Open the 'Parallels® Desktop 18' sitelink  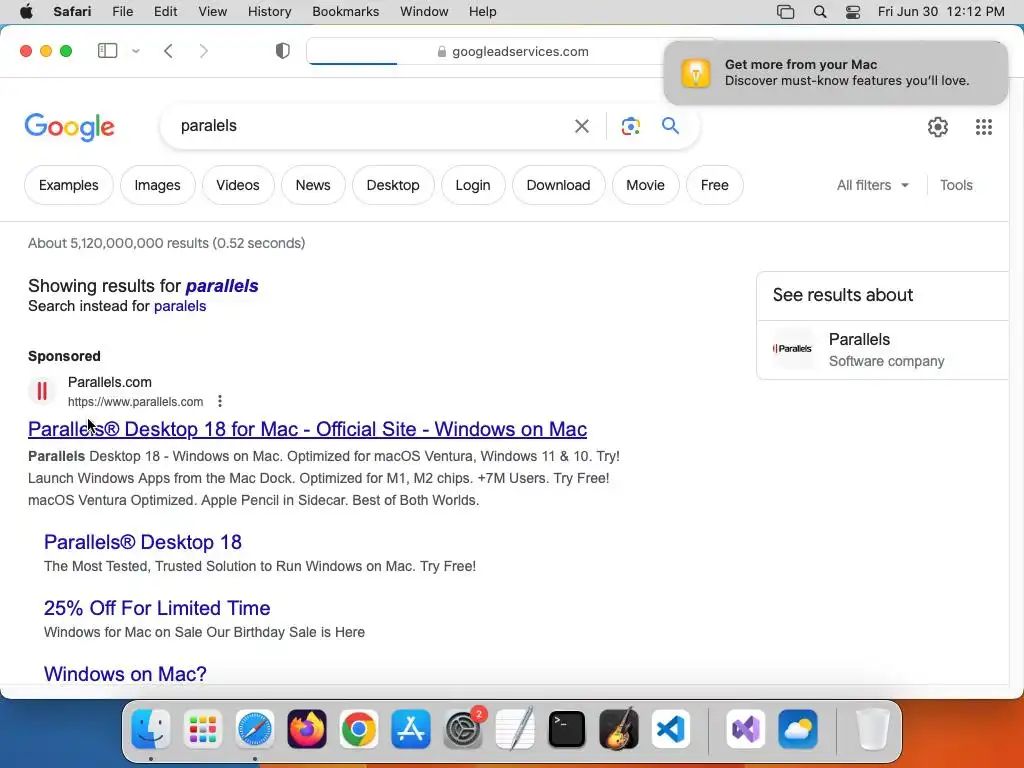coord(143,542)
